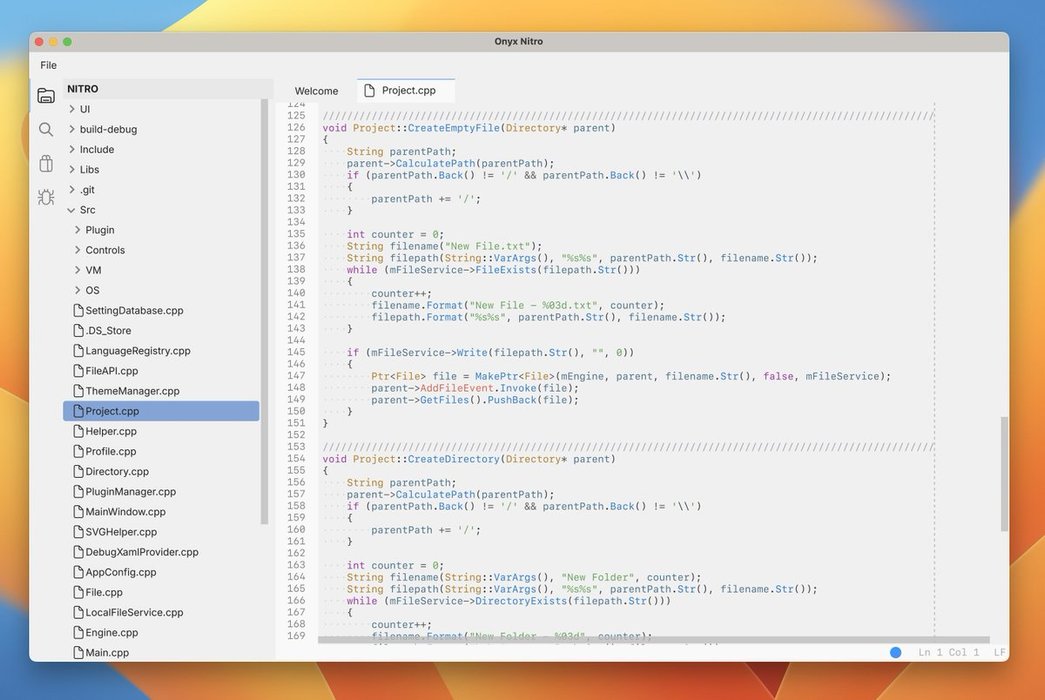Click file icon beside LocalFileService.cpp
This screenshot has width=1045, height=700.
78,612
